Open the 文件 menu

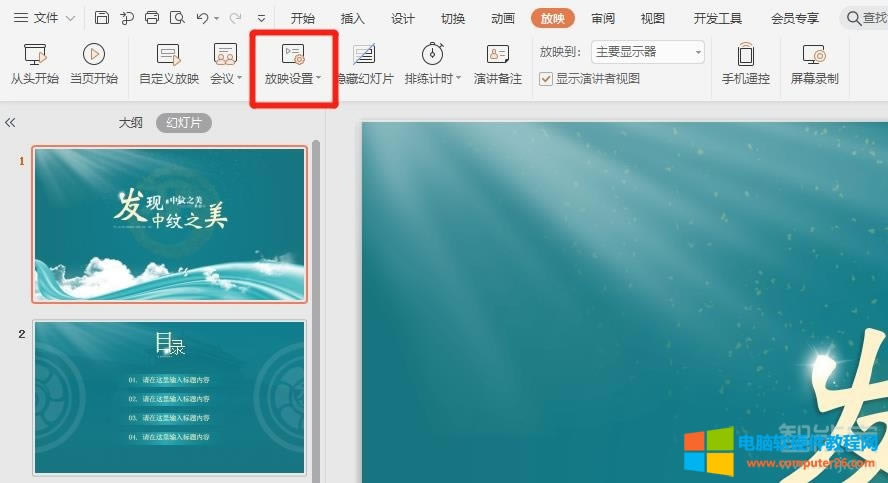[36, 18]
